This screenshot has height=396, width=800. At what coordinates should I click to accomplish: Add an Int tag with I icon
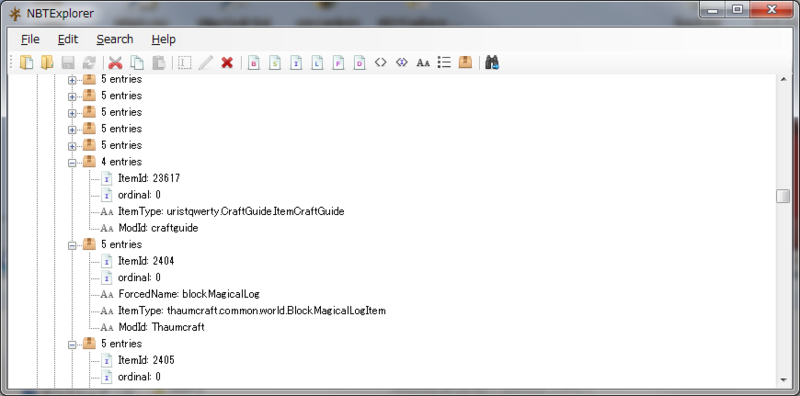click(x=296, y=63)
